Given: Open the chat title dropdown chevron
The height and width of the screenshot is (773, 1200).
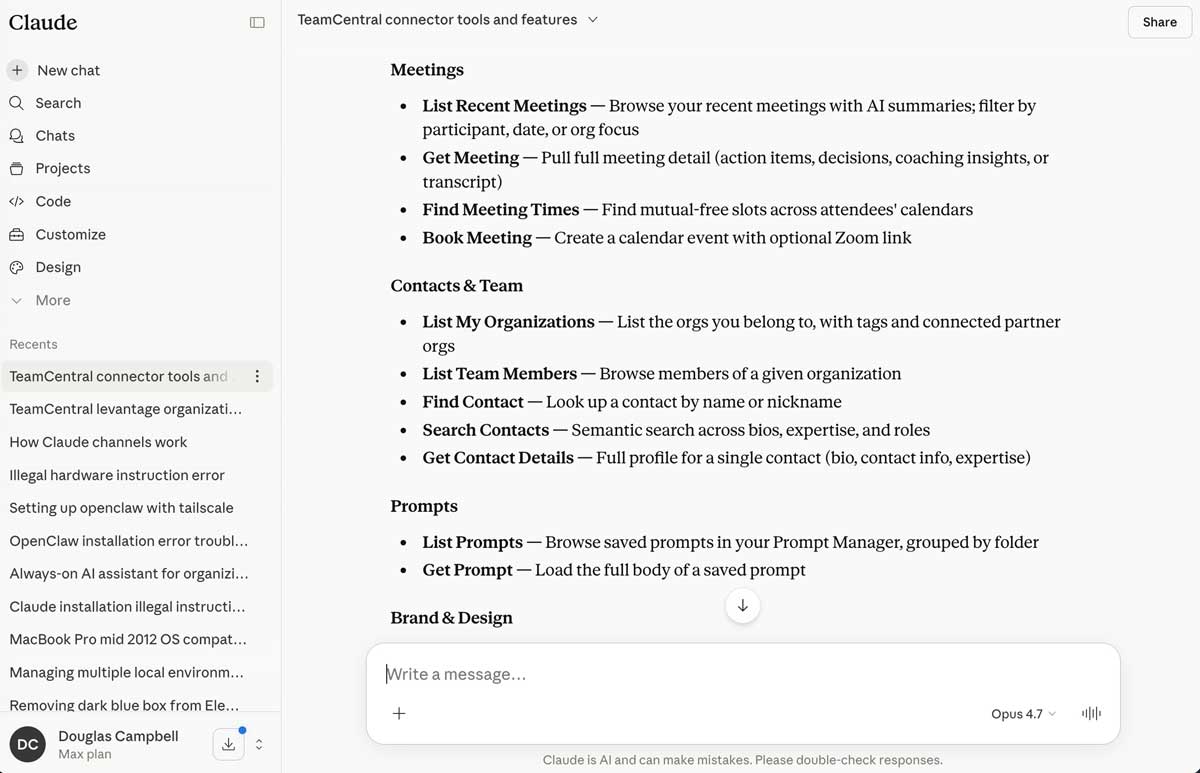Looking at the screenshot, I should coord(592,20).
